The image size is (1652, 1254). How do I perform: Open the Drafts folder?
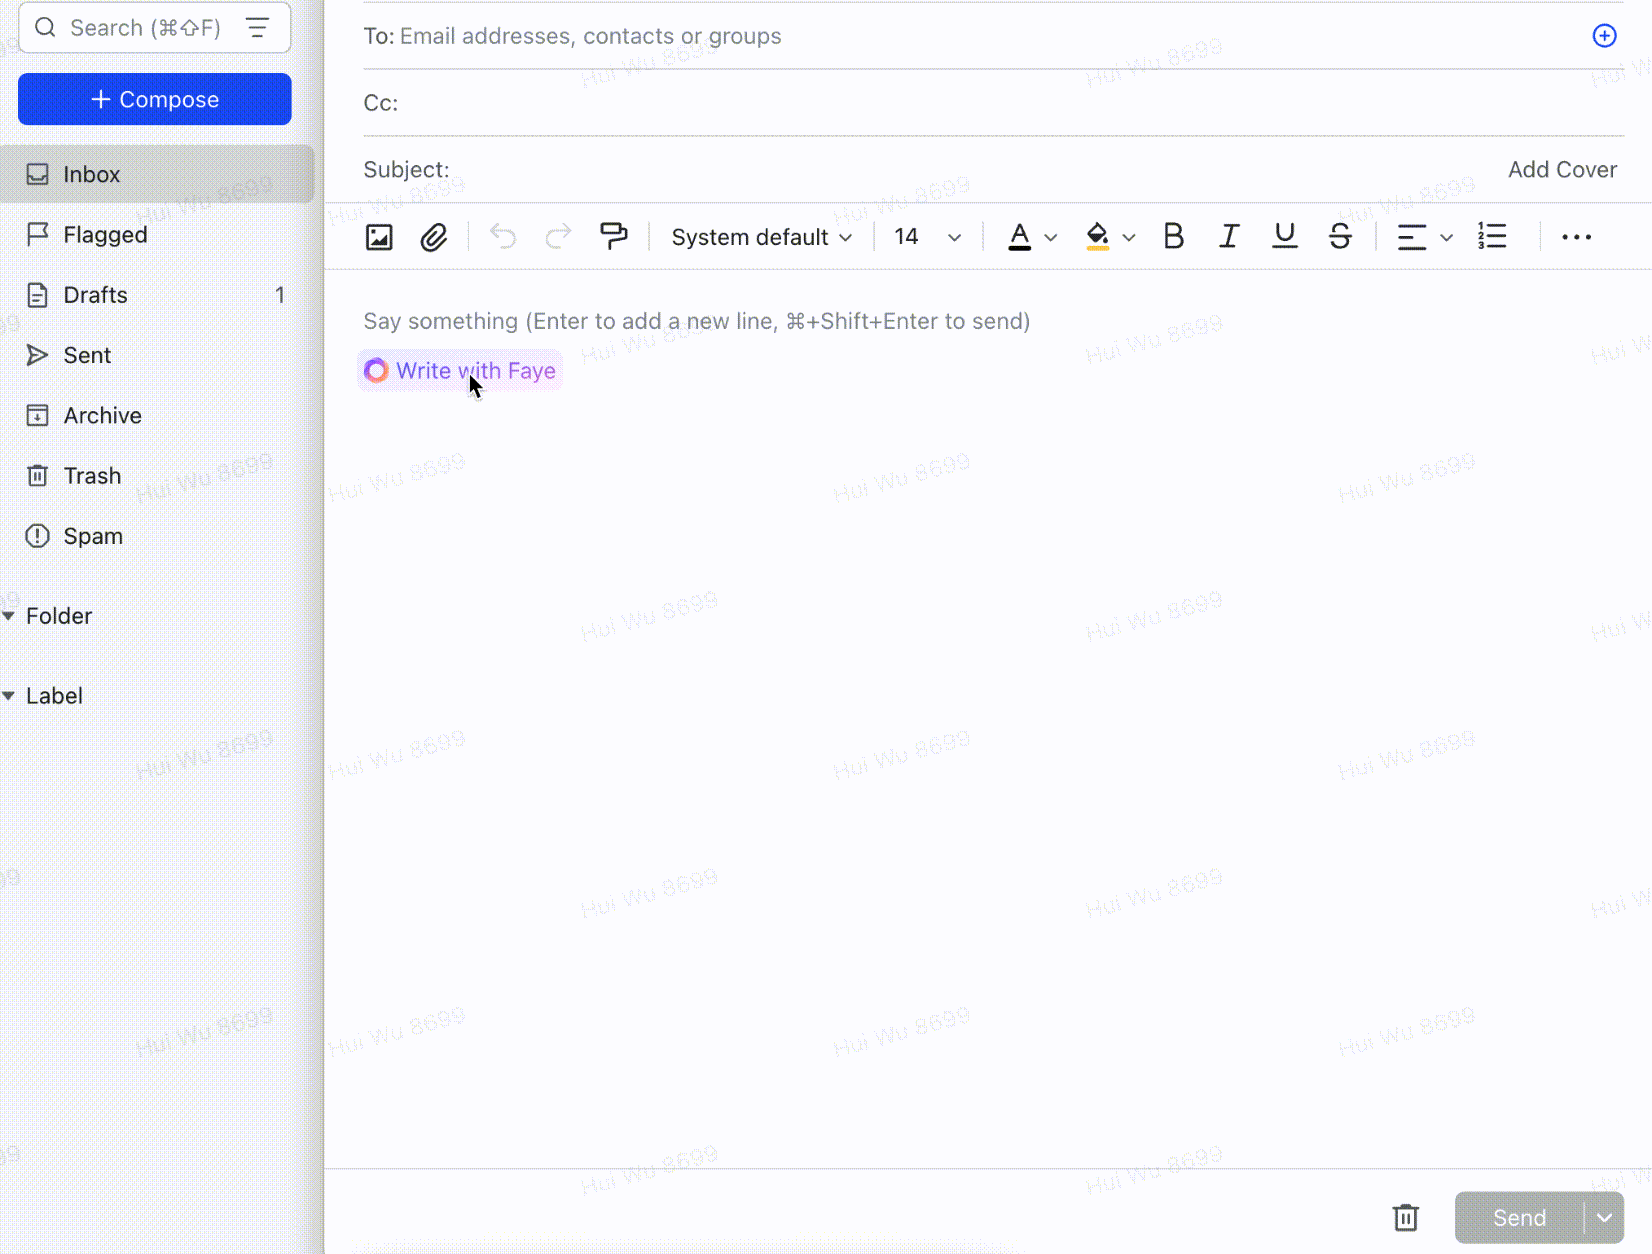point(96,295)
